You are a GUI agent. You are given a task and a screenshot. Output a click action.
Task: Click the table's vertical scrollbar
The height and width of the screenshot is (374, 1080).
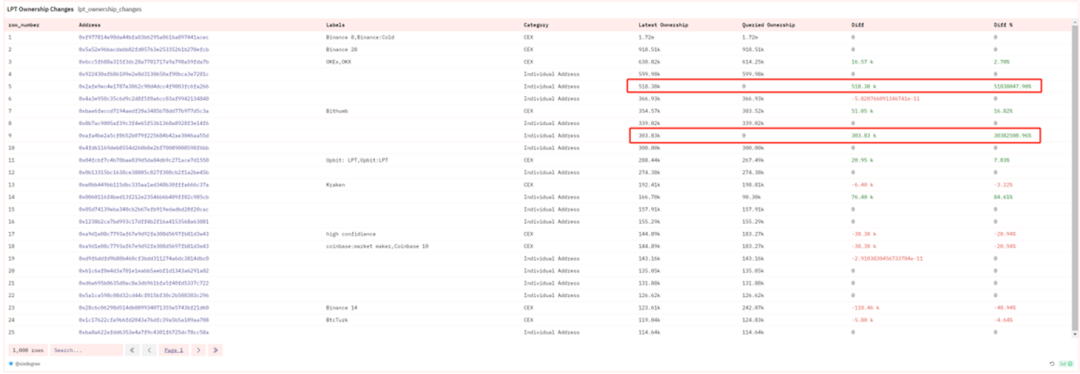[1075, 179]
